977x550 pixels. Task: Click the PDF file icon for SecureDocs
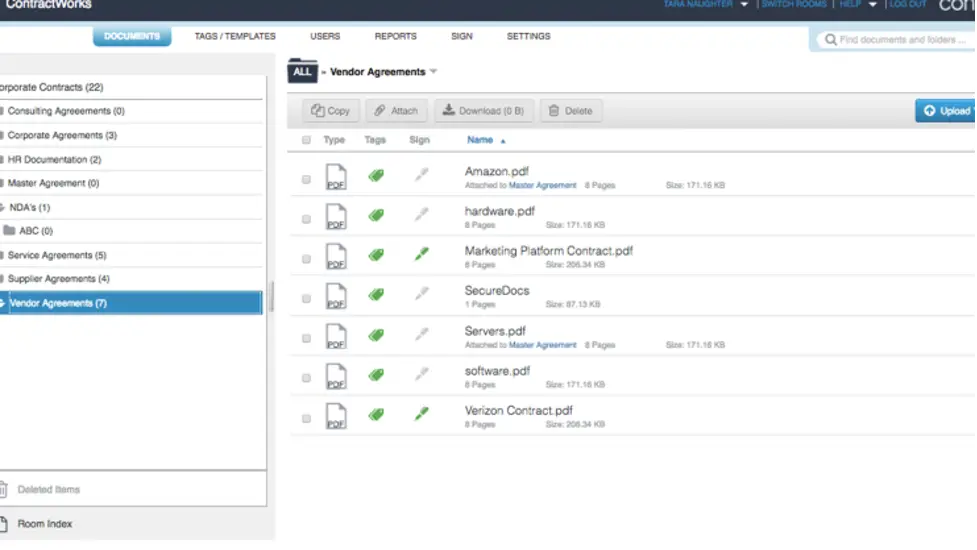click(x=336, y=296)
